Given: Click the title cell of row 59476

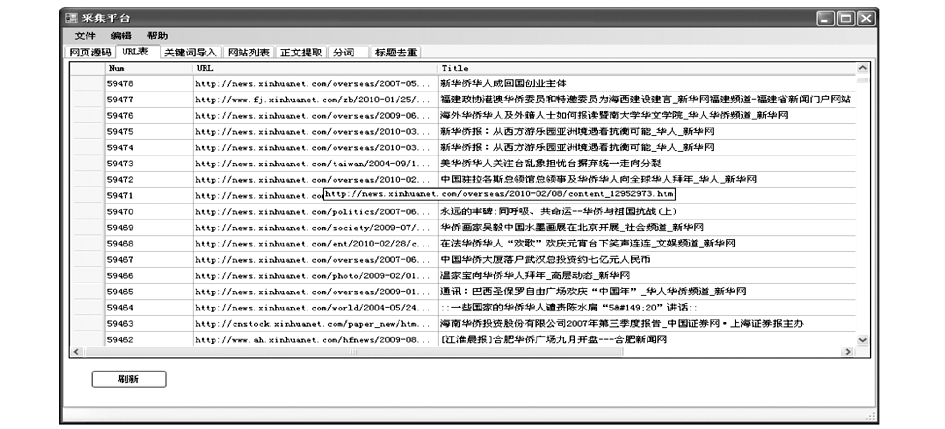Looking at the screenshot, I should pyautogui.click(x=647, y=115).
